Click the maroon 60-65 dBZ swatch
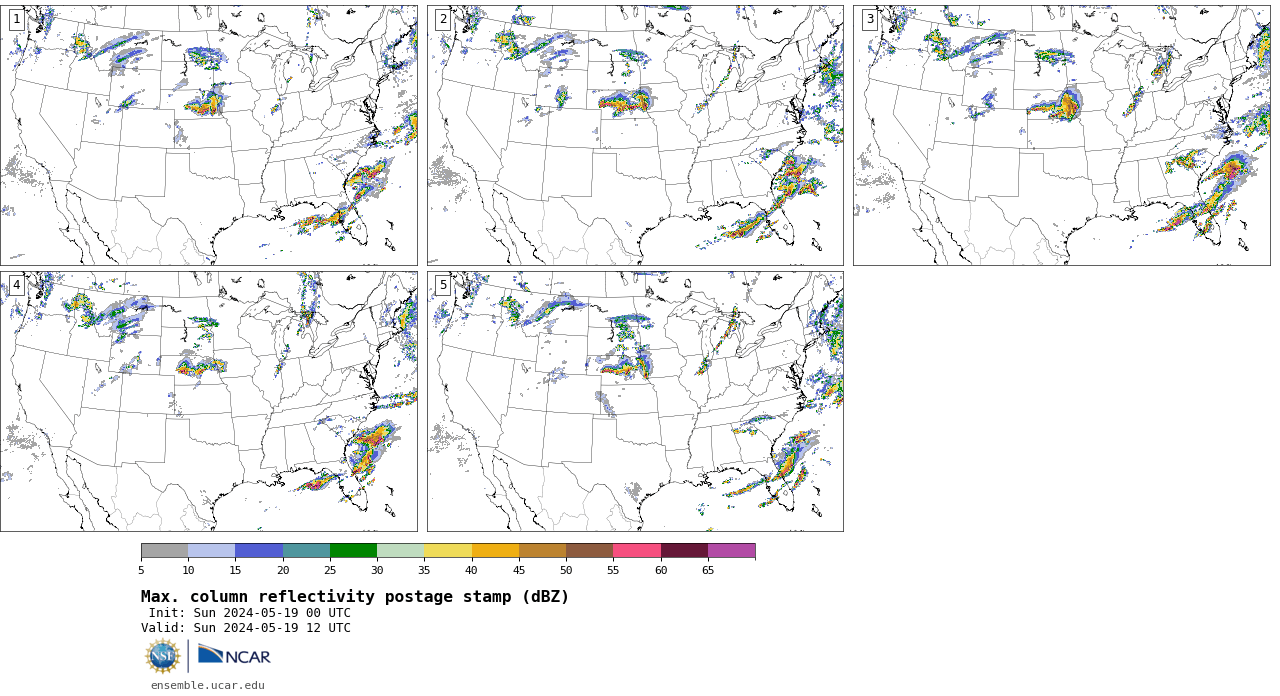 (x=684, y=550)
